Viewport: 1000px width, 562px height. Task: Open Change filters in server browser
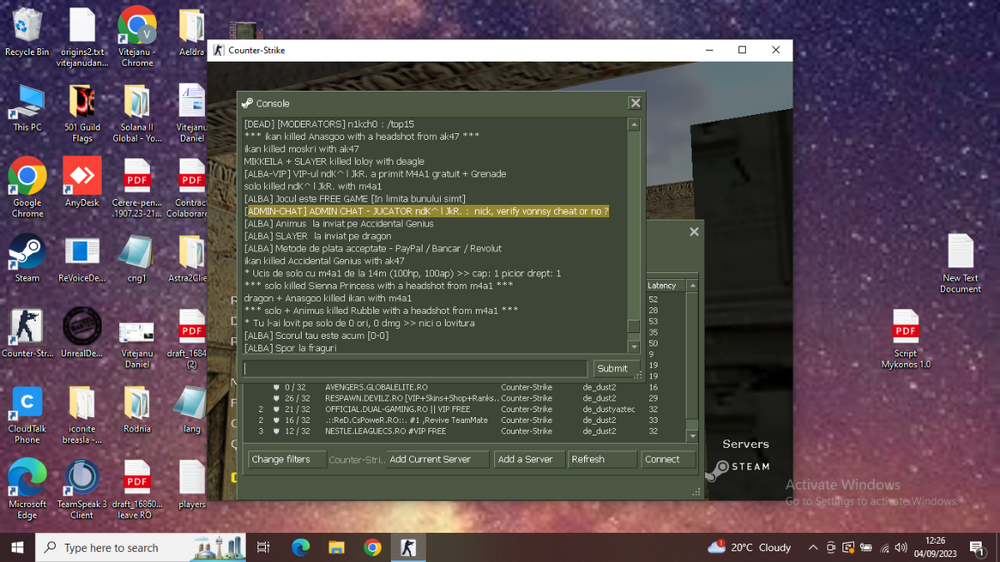click(286, 459)
